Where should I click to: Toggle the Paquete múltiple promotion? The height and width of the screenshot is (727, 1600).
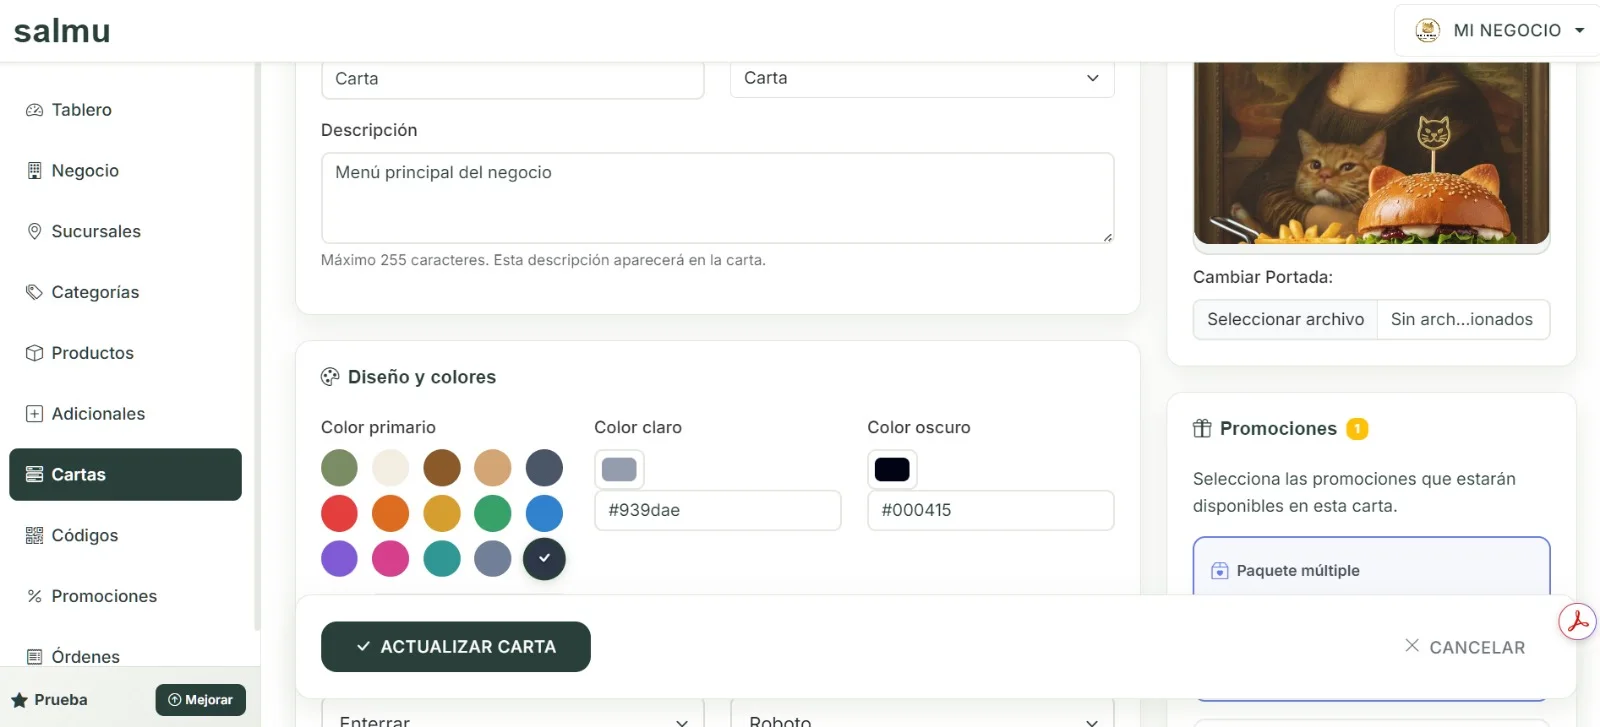click(x=1370, y=570)
